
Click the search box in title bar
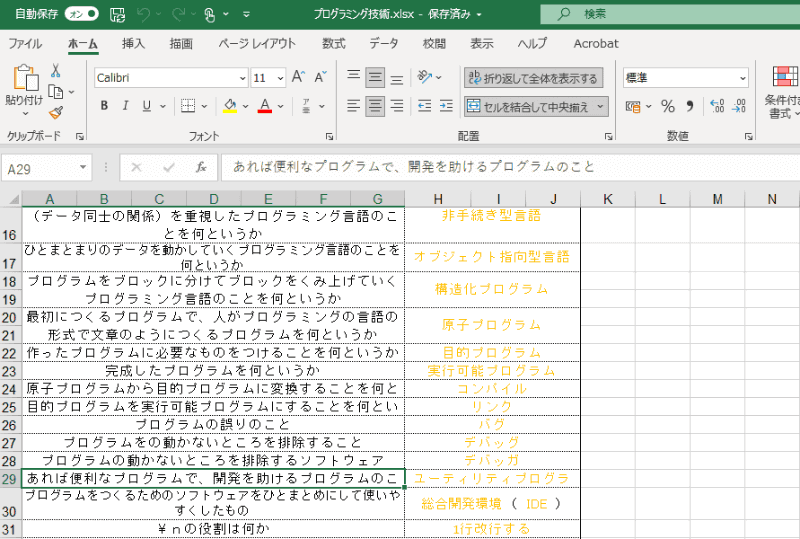pyautogui.click(x=670, y=14)
